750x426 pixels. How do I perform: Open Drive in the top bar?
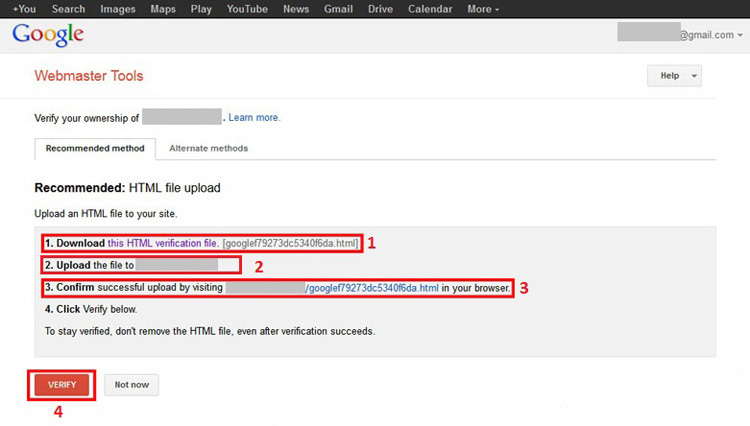point(380,9)
